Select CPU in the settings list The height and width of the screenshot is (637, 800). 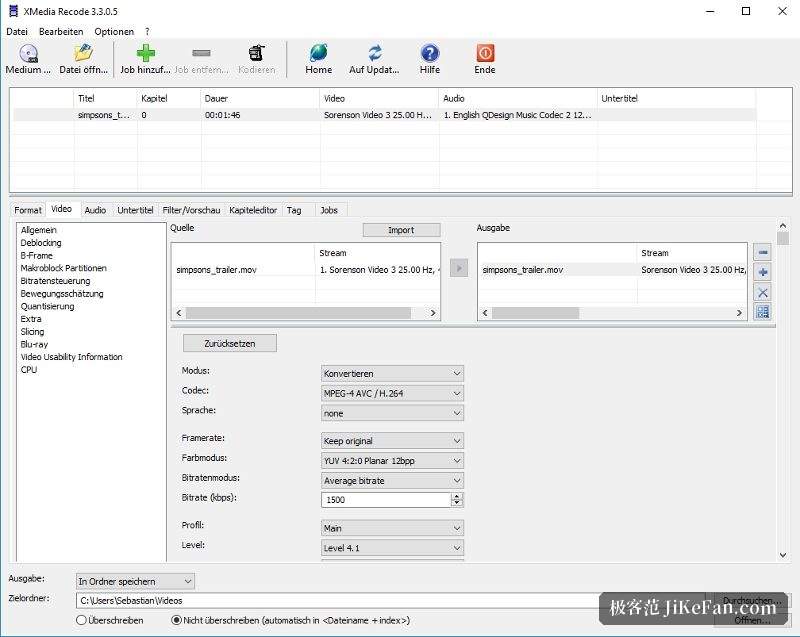pyautogui.click(x=29, y=370)
